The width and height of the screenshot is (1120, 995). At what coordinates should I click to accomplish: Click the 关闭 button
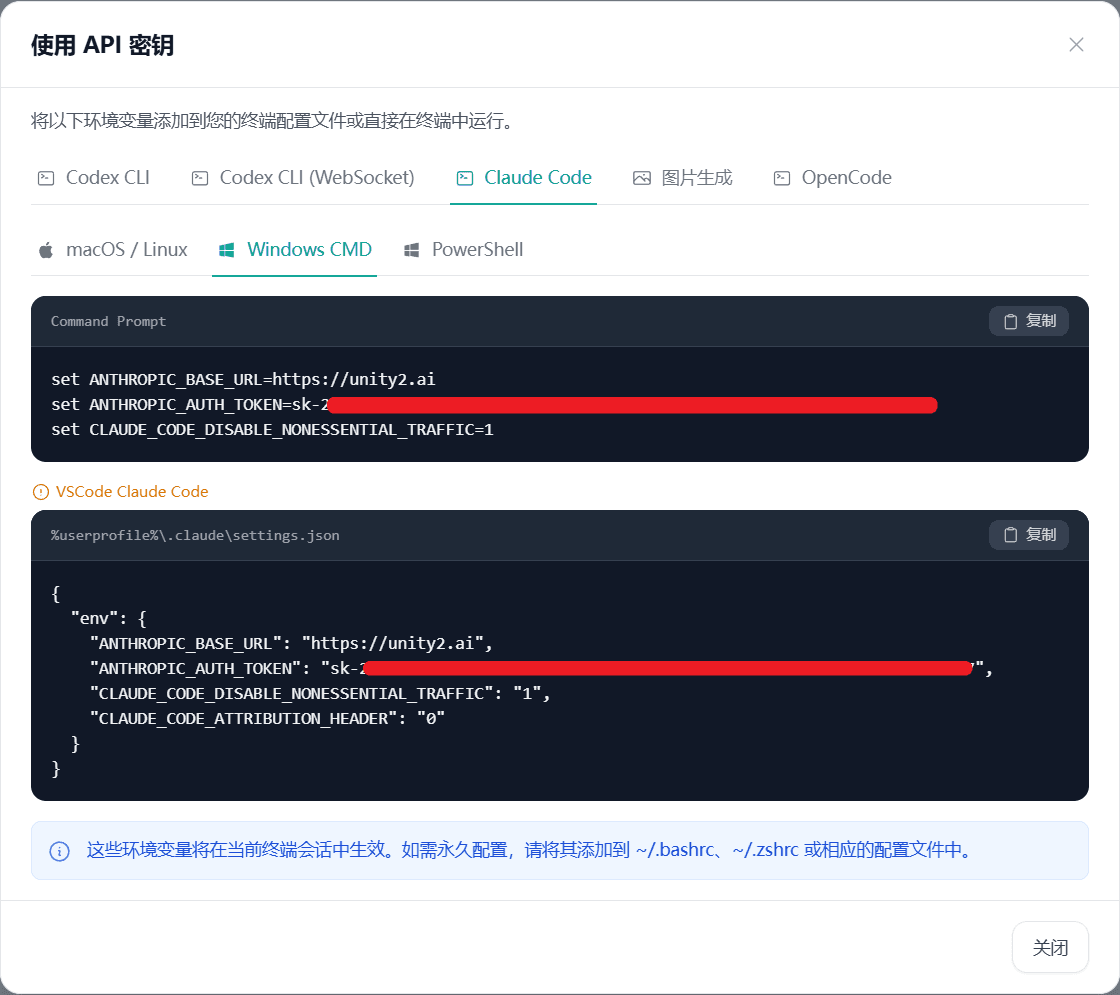(1050, 947)
